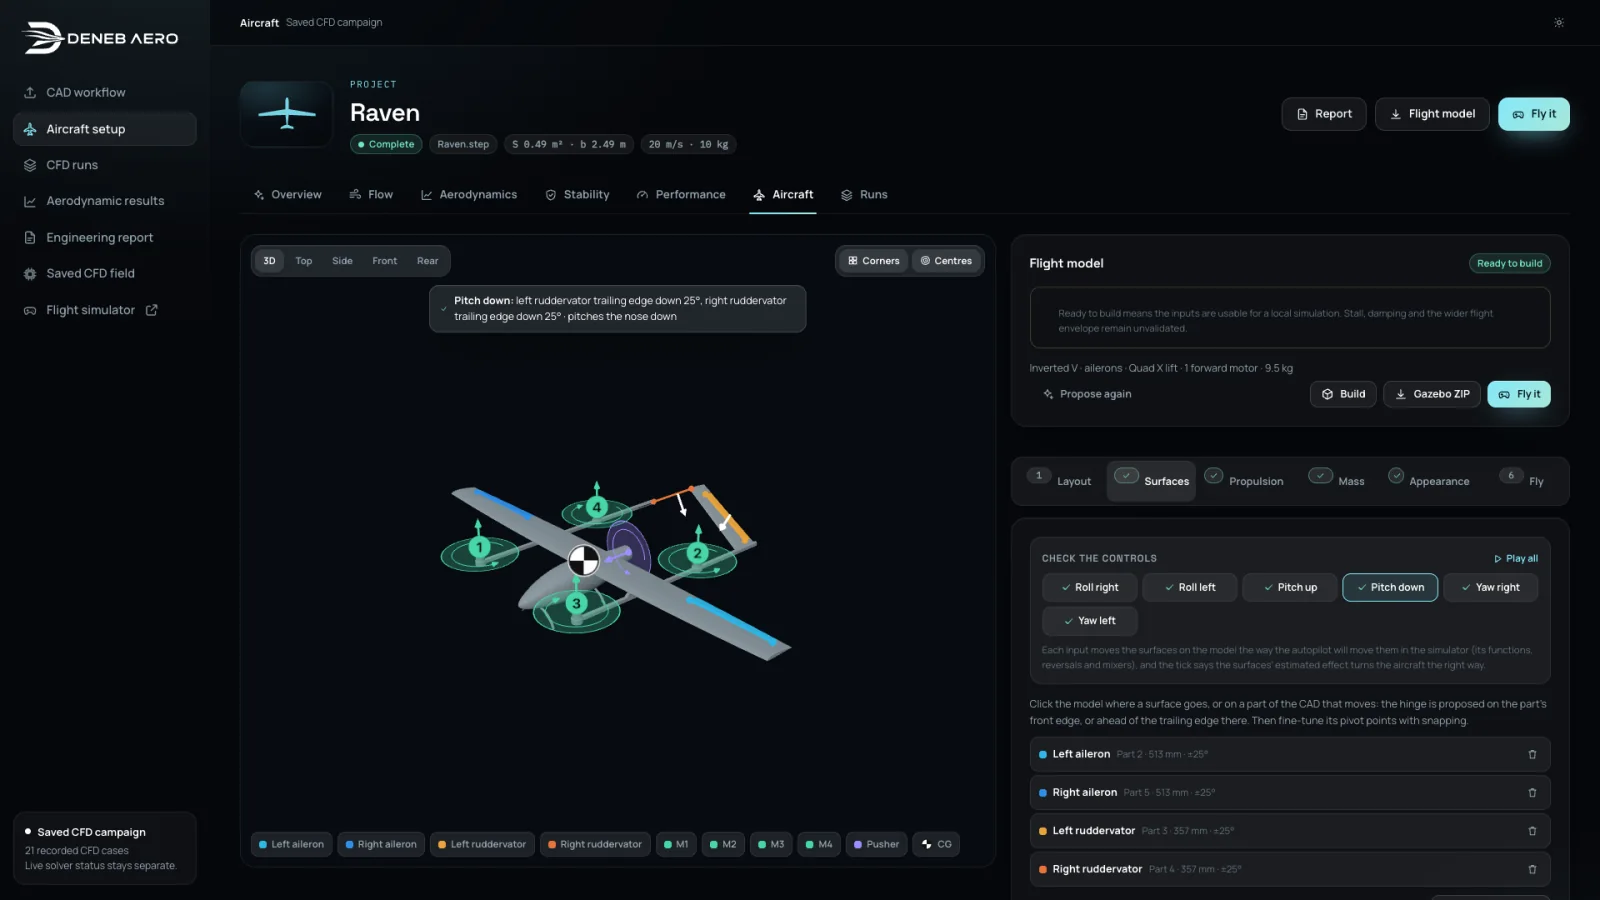Select the centre of gravity marker on model

(584, 561)
